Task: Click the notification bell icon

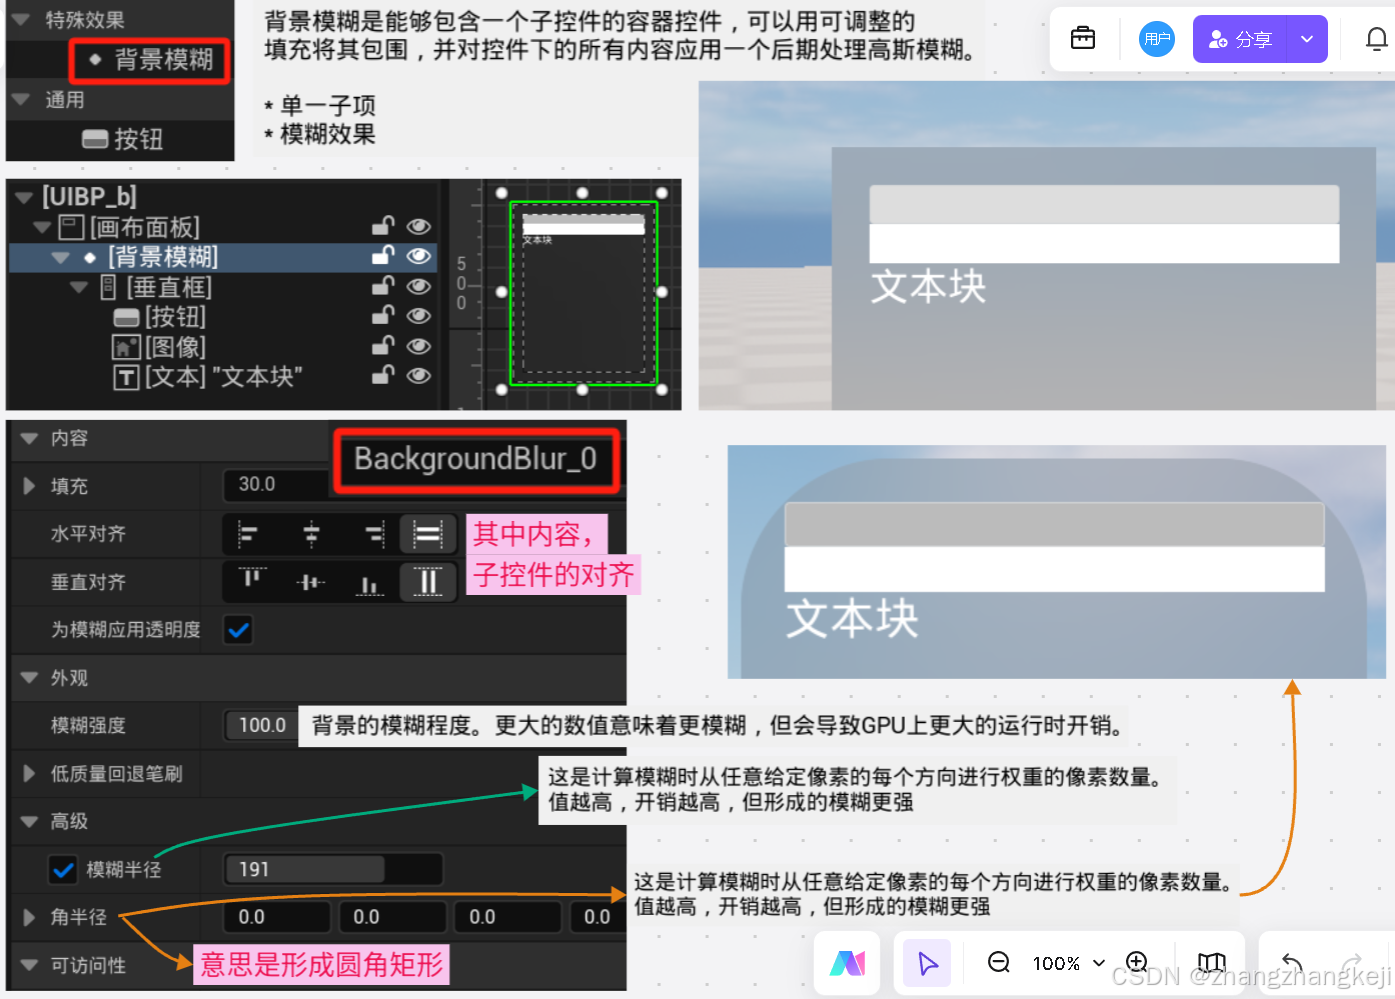Action: click(1377, 38)
